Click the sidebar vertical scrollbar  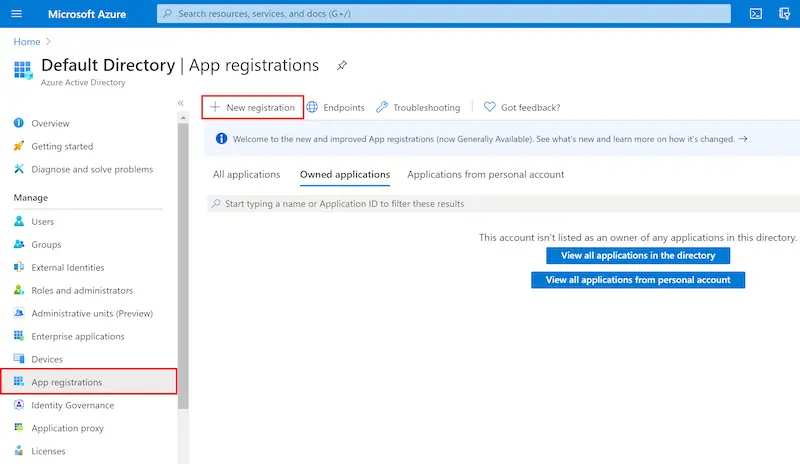[183, 266]
